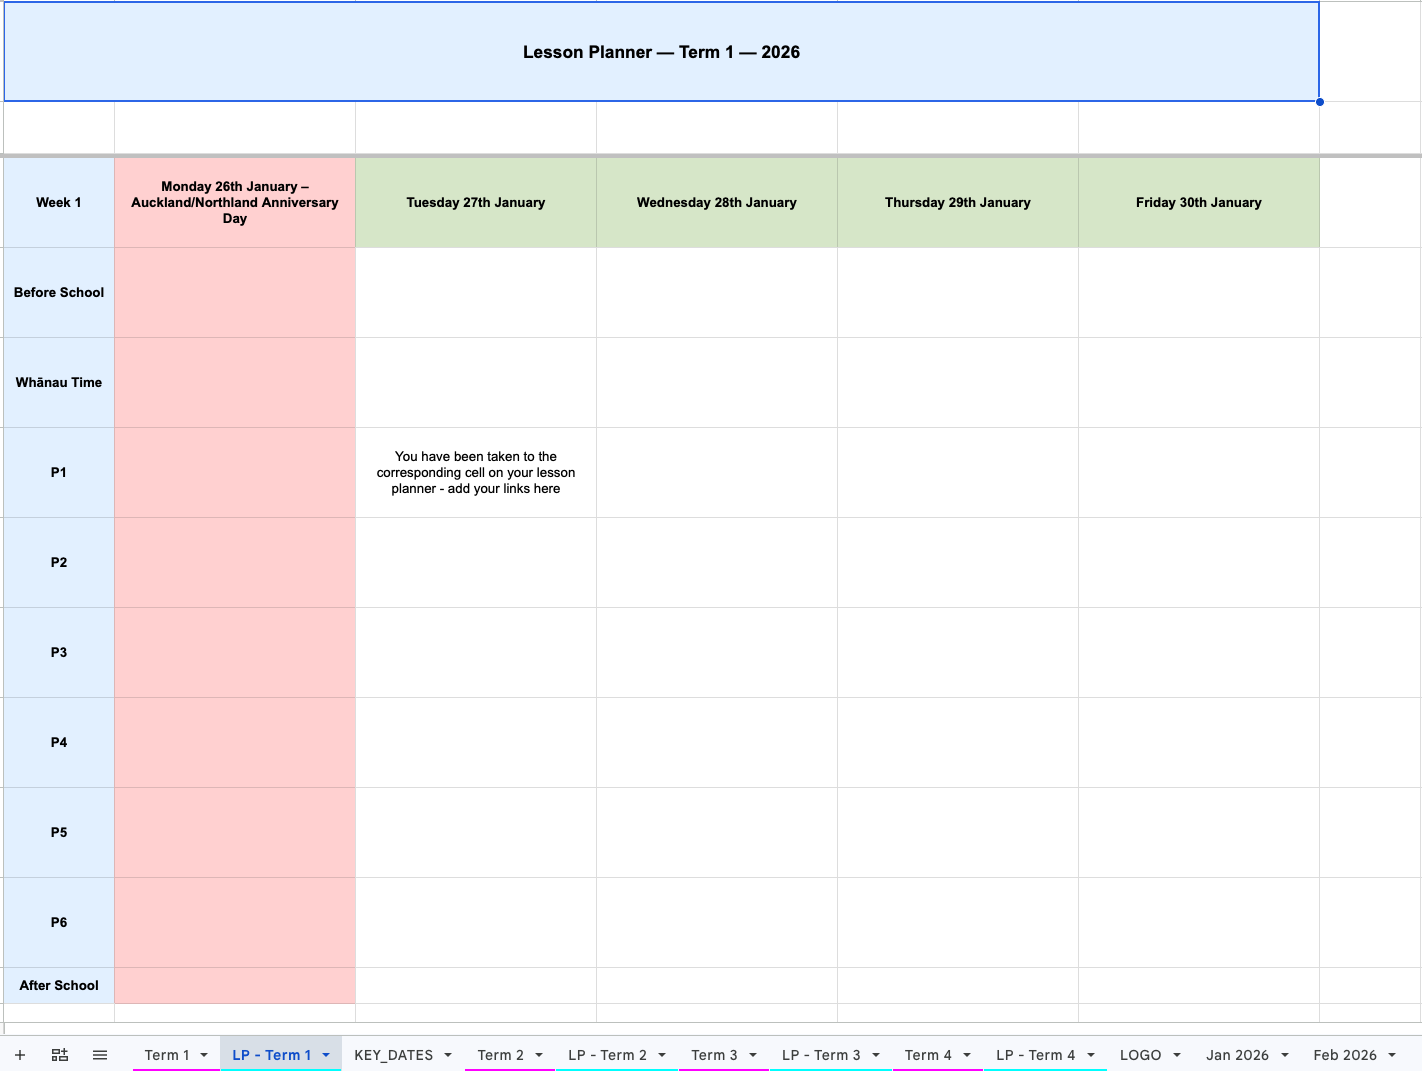Expand the Term 1 tab dropdown arrow

tap(204, 1055)
